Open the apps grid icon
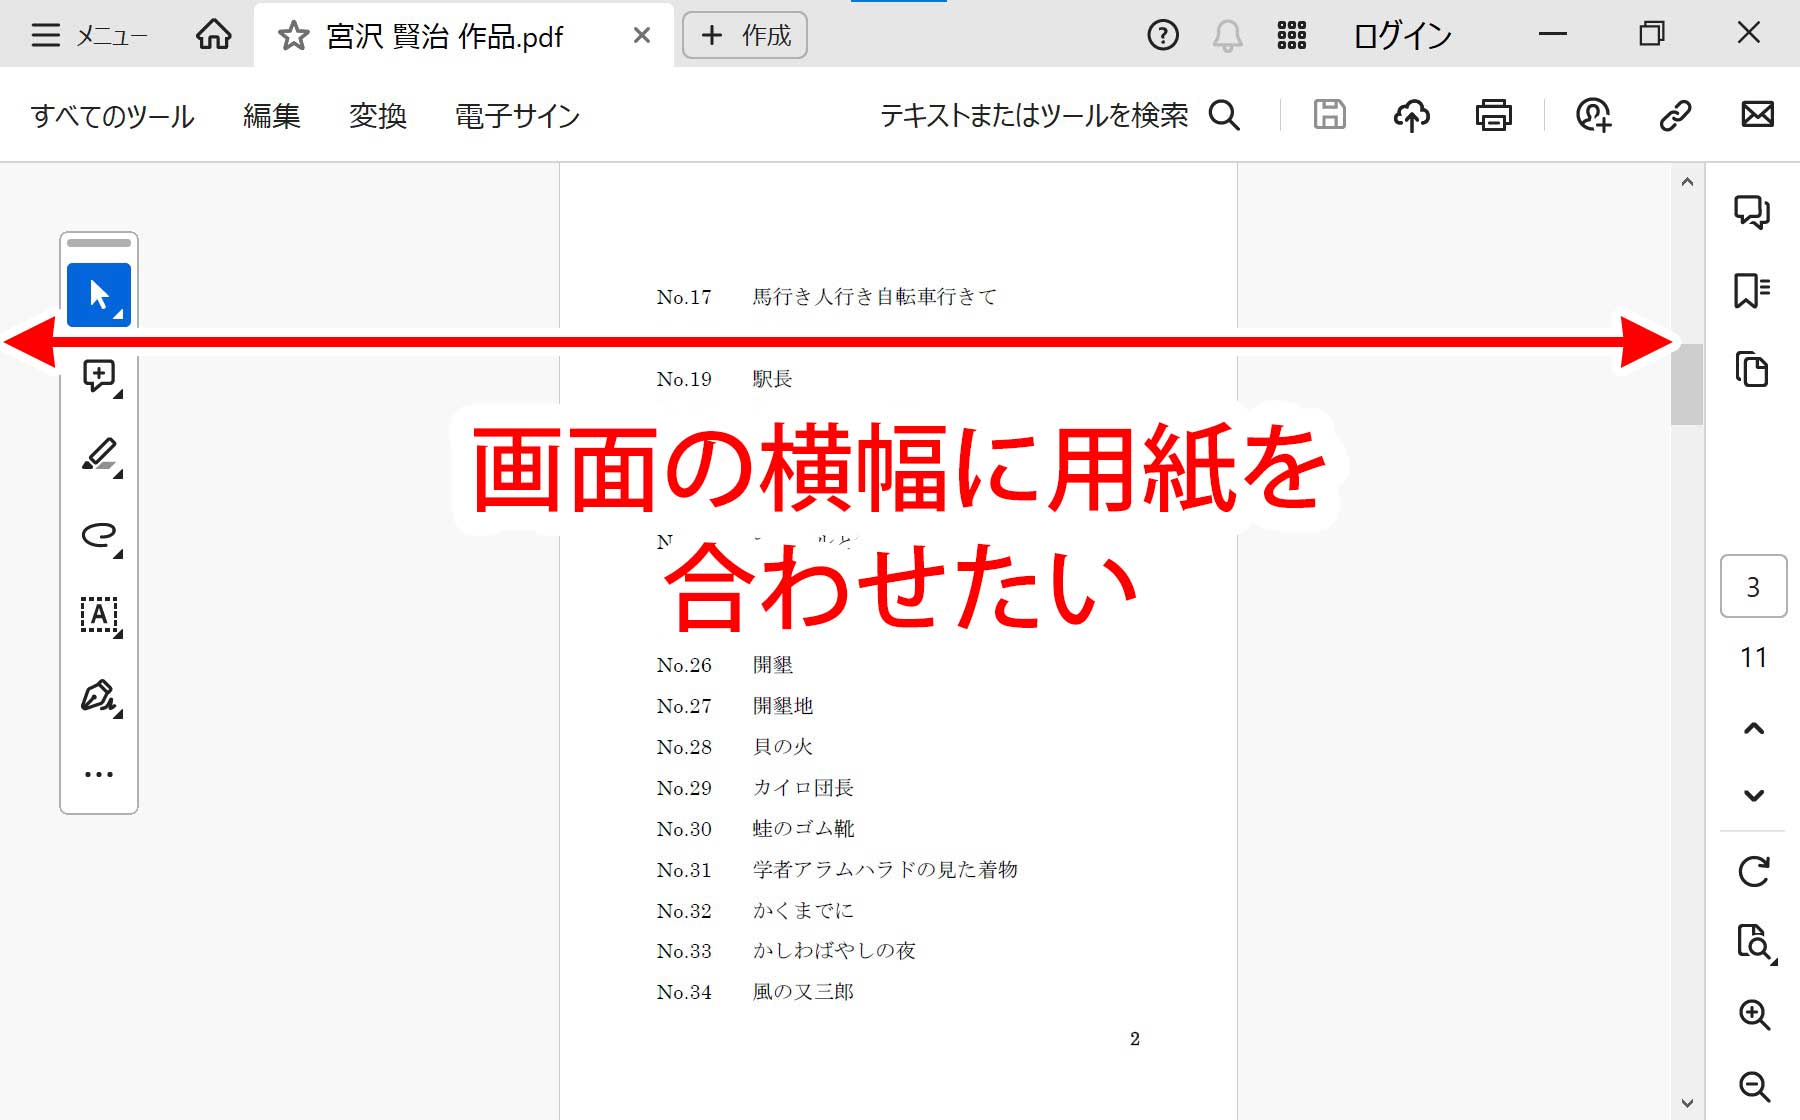Viewport: 1800px width, 1120px height. point(1292,36)
